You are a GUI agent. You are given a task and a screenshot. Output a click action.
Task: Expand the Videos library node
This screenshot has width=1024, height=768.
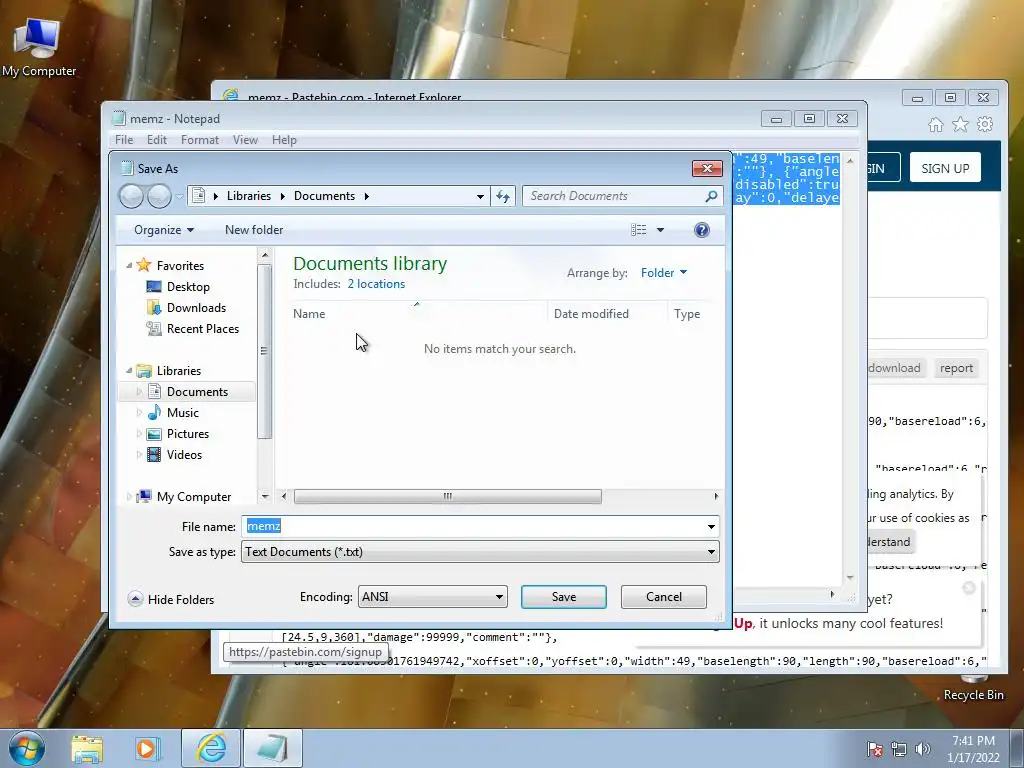138,455
